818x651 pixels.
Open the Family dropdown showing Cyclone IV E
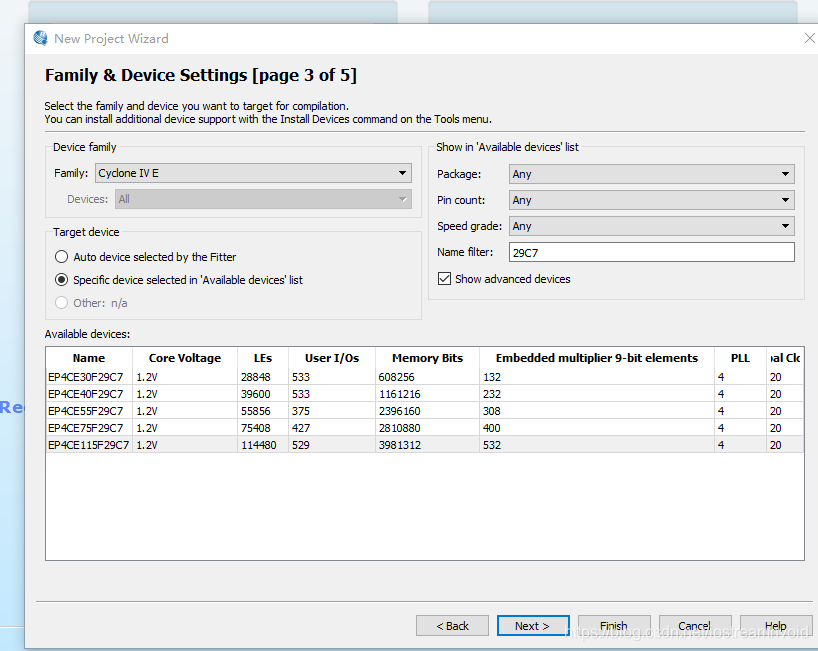pos(253,173)
